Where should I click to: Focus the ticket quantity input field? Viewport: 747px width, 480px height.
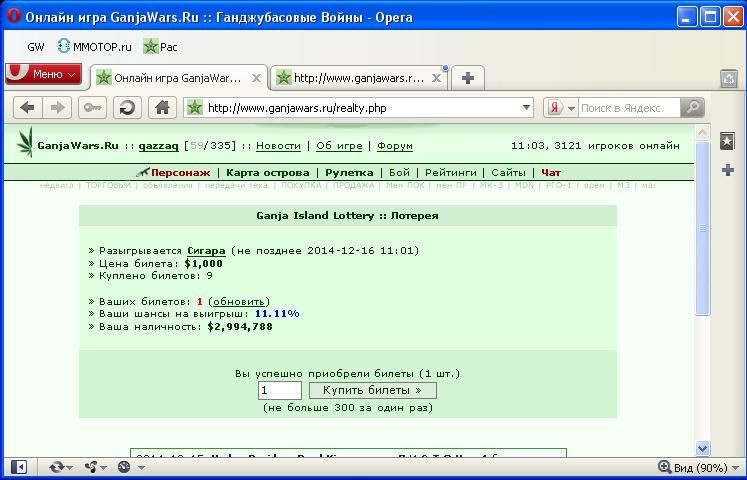click(x=280, y=390)
